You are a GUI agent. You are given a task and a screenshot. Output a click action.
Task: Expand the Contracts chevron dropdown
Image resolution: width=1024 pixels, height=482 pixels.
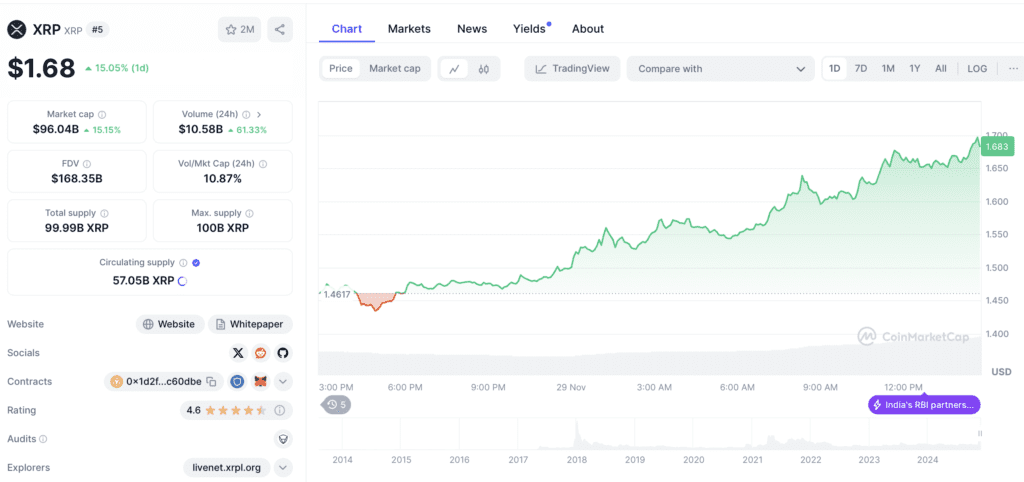click(x=283, y=381)
